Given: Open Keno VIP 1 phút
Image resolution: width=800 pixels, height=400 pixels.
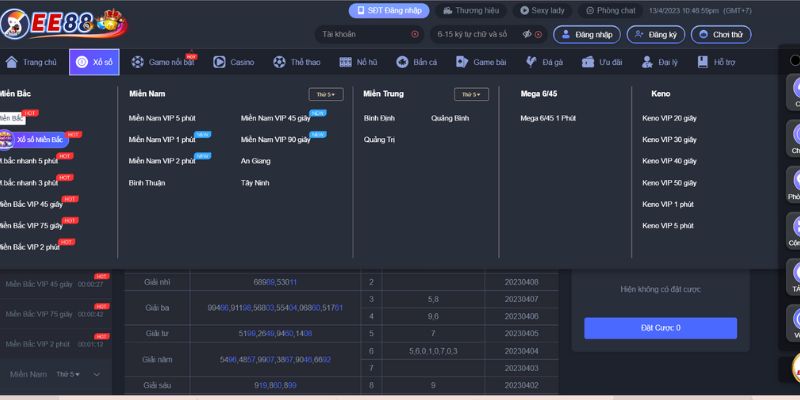Looking at the screenshot, I should click(668, 204).
